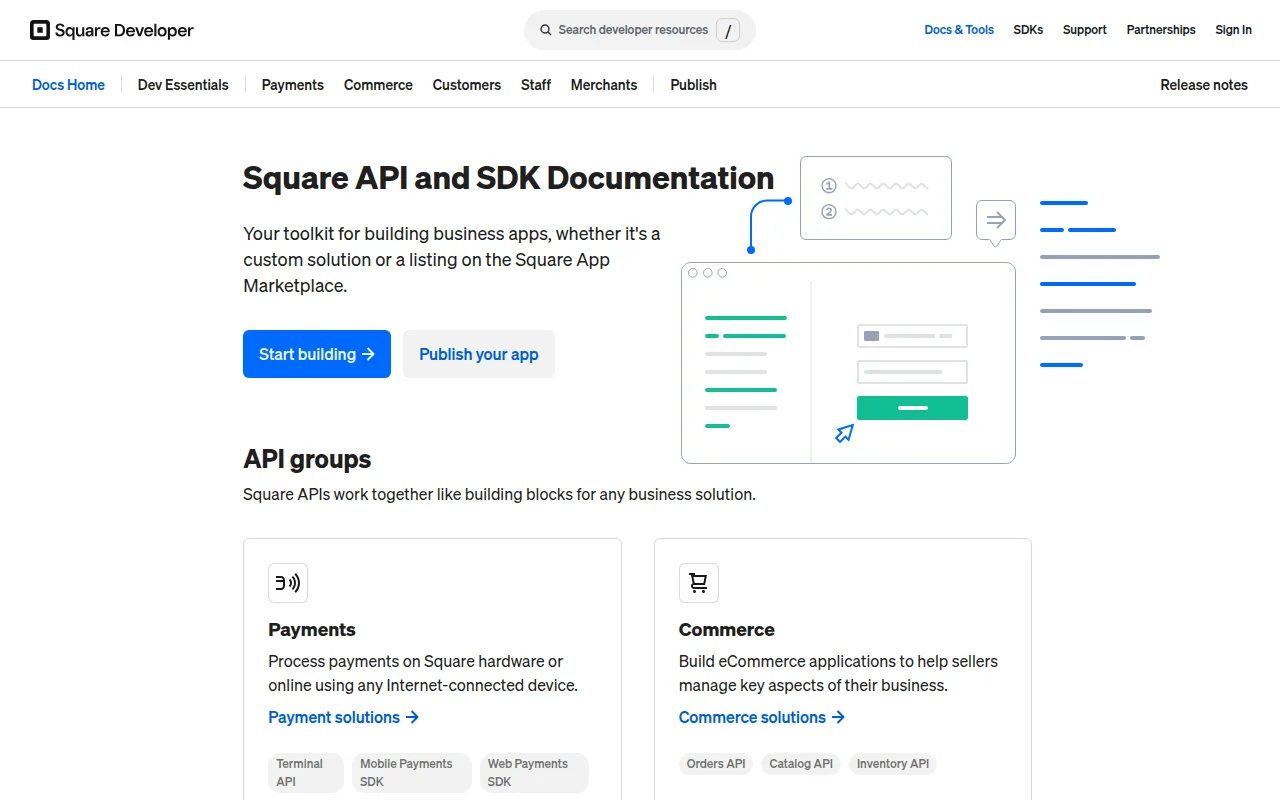Click the Square Developer logo
1280x800 pixels.
(110, 30)
